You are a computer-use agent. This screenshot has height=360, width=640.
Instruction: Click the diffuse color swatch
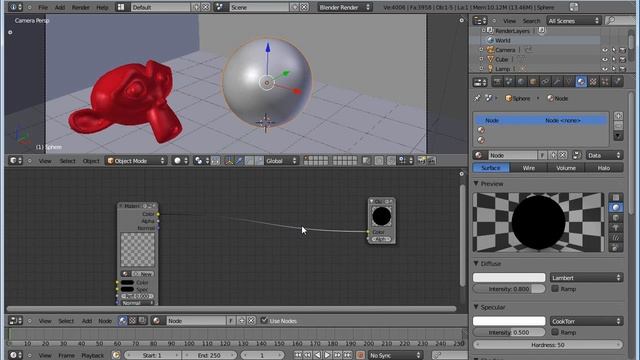(509, 278)
